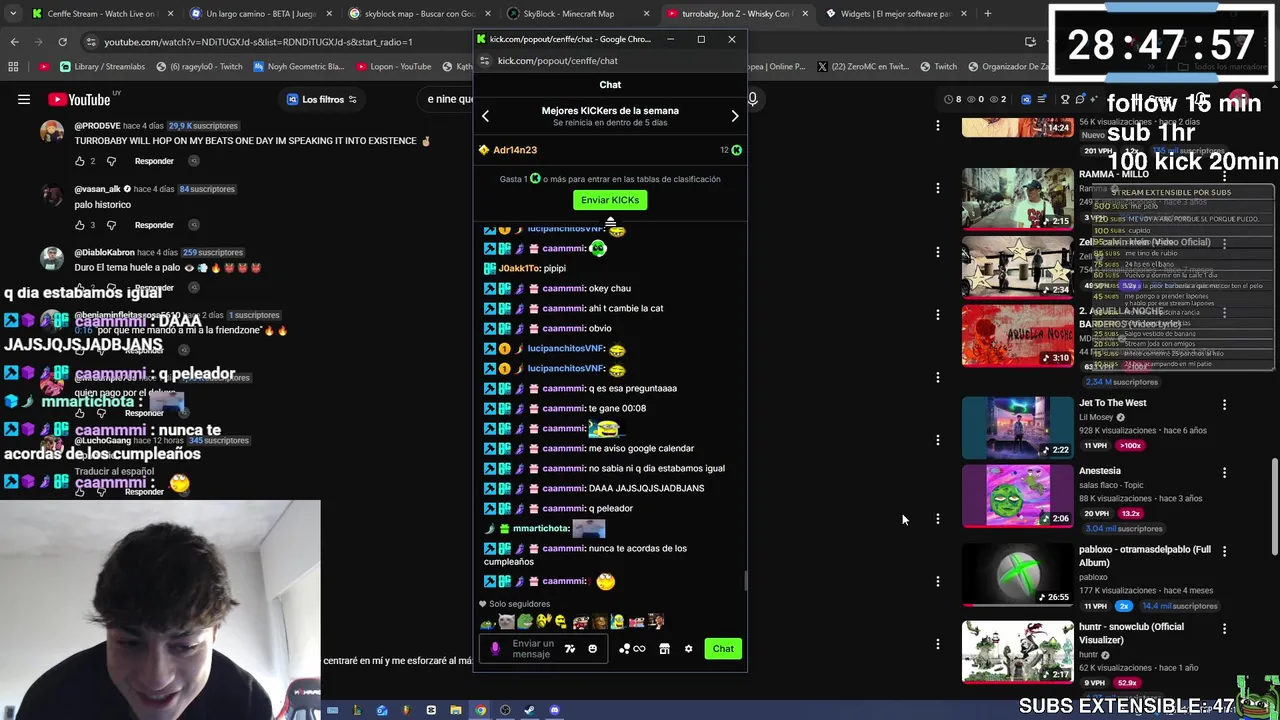Open chat settings gear icon
This screenshot has width=1280, height=720.
(688, 649)
